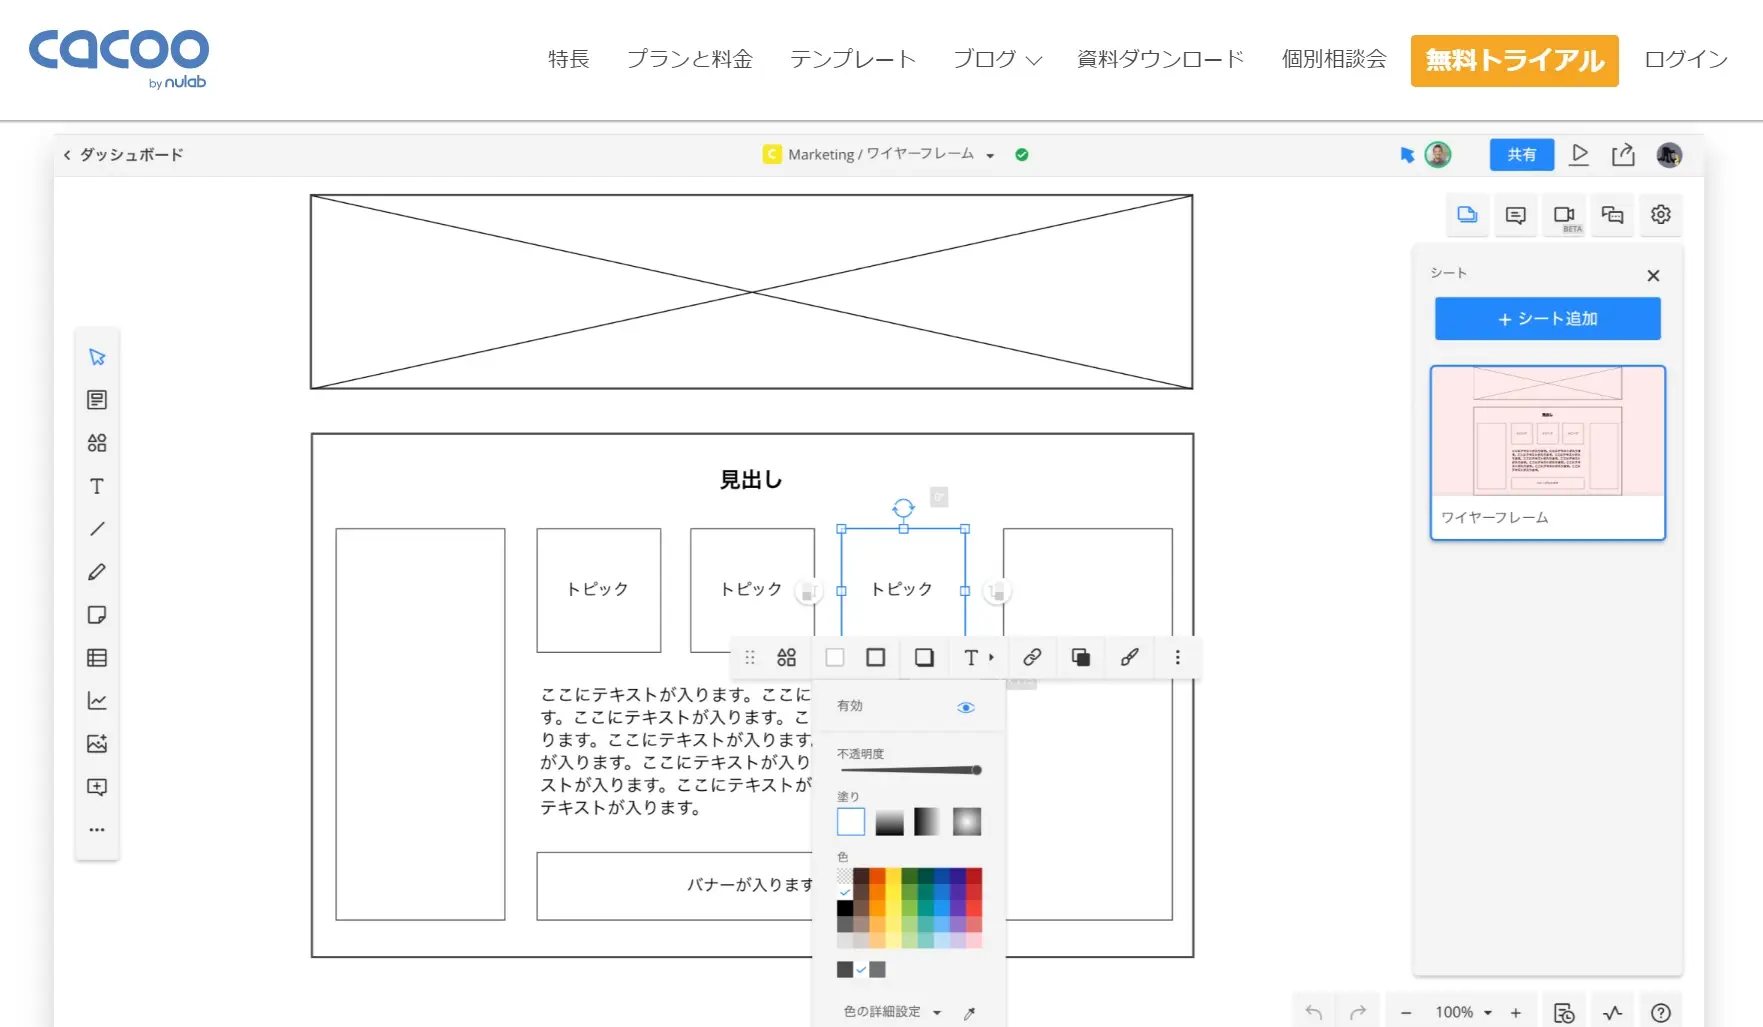Open the テンプレート menu item
The height and width of the screenshot is (1027, 1763).
point(852,60)
